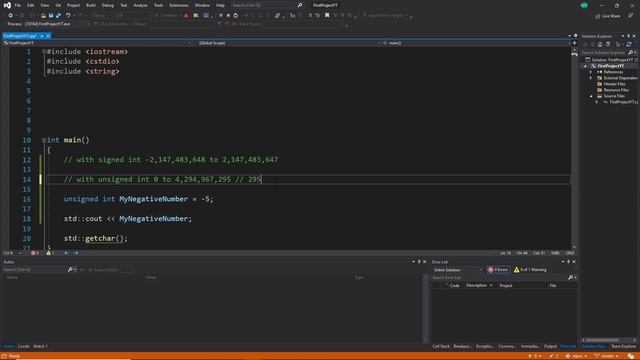Switch to the Team Explorer tab
This screenshot has height=360, width=640.
pyautogui.click(x=623, y=346)
